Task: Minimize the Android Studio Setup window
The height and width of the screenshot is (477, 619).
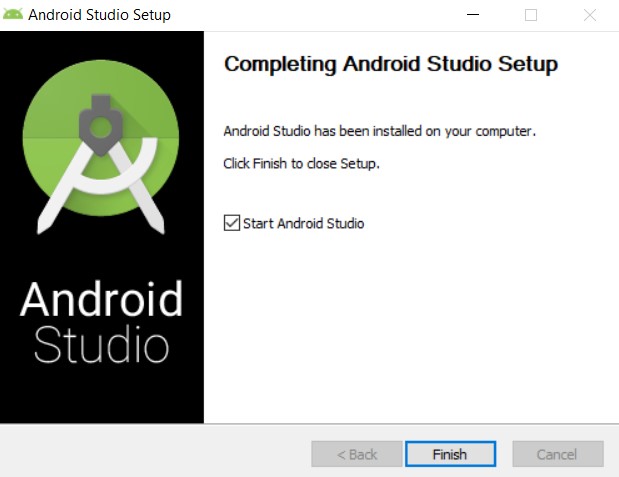Action: pos(472,15)
